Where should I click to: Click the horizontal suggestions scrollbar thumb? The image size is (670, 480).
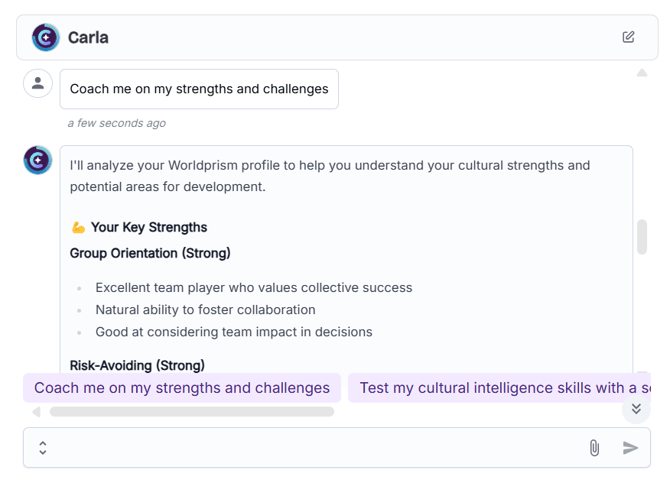(x=192, y=412)
